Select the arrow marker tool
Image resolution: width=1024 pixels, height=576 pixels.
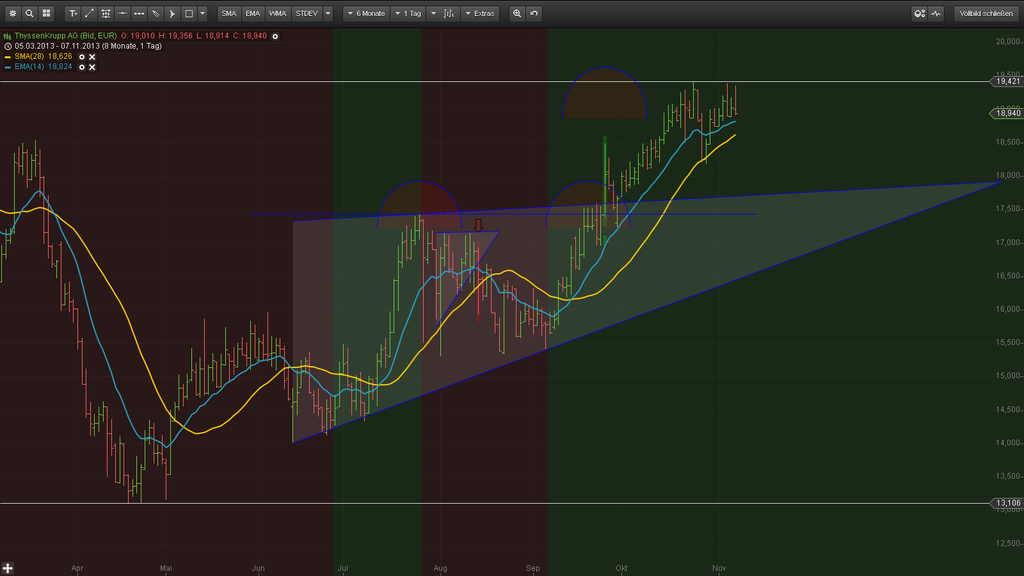(172, 13)
